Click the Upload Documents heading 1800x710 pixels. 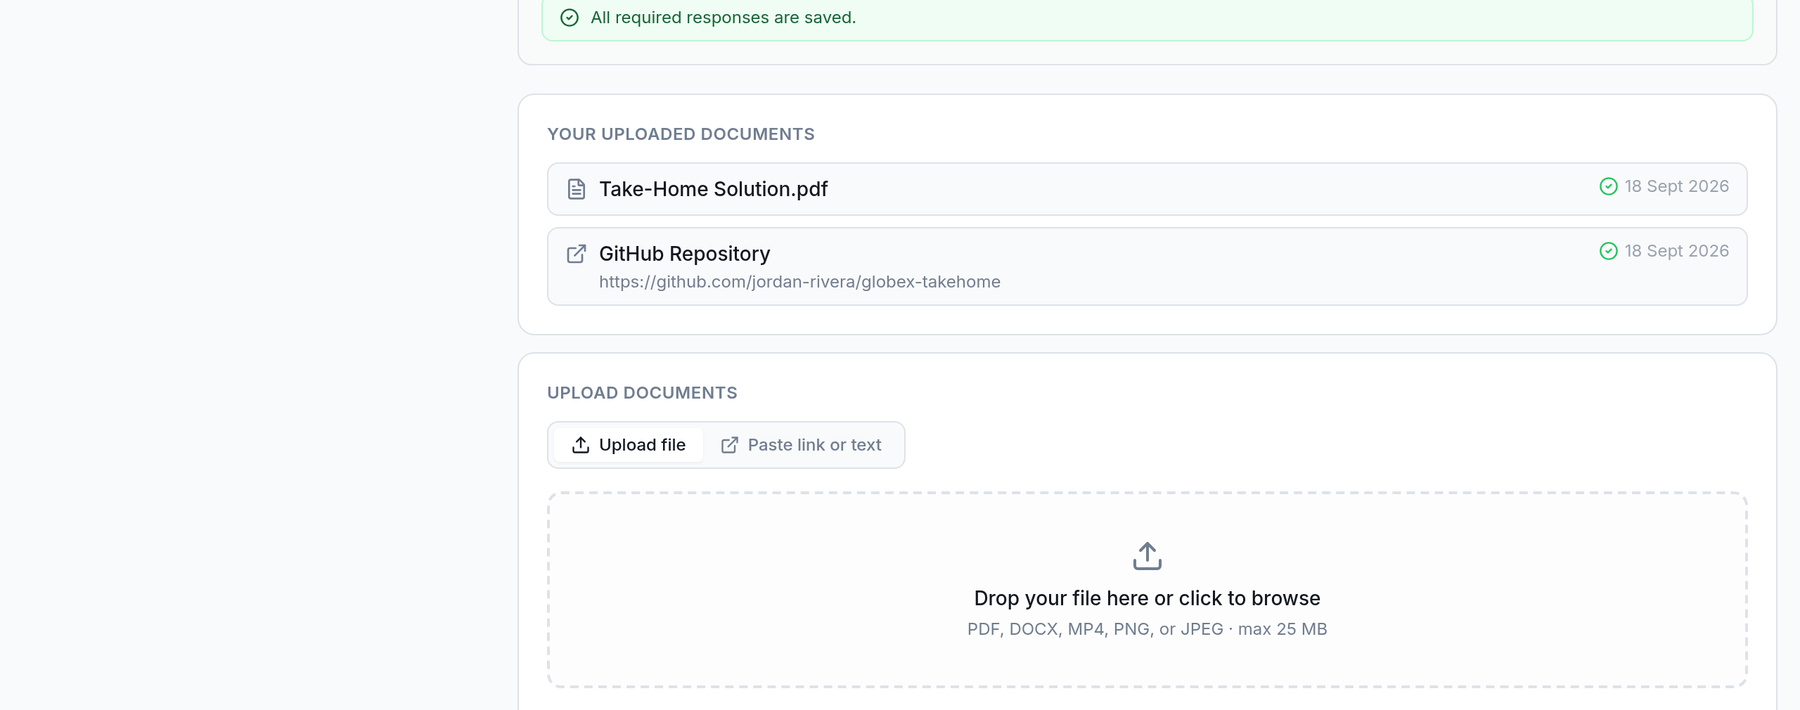pos(642,393)
